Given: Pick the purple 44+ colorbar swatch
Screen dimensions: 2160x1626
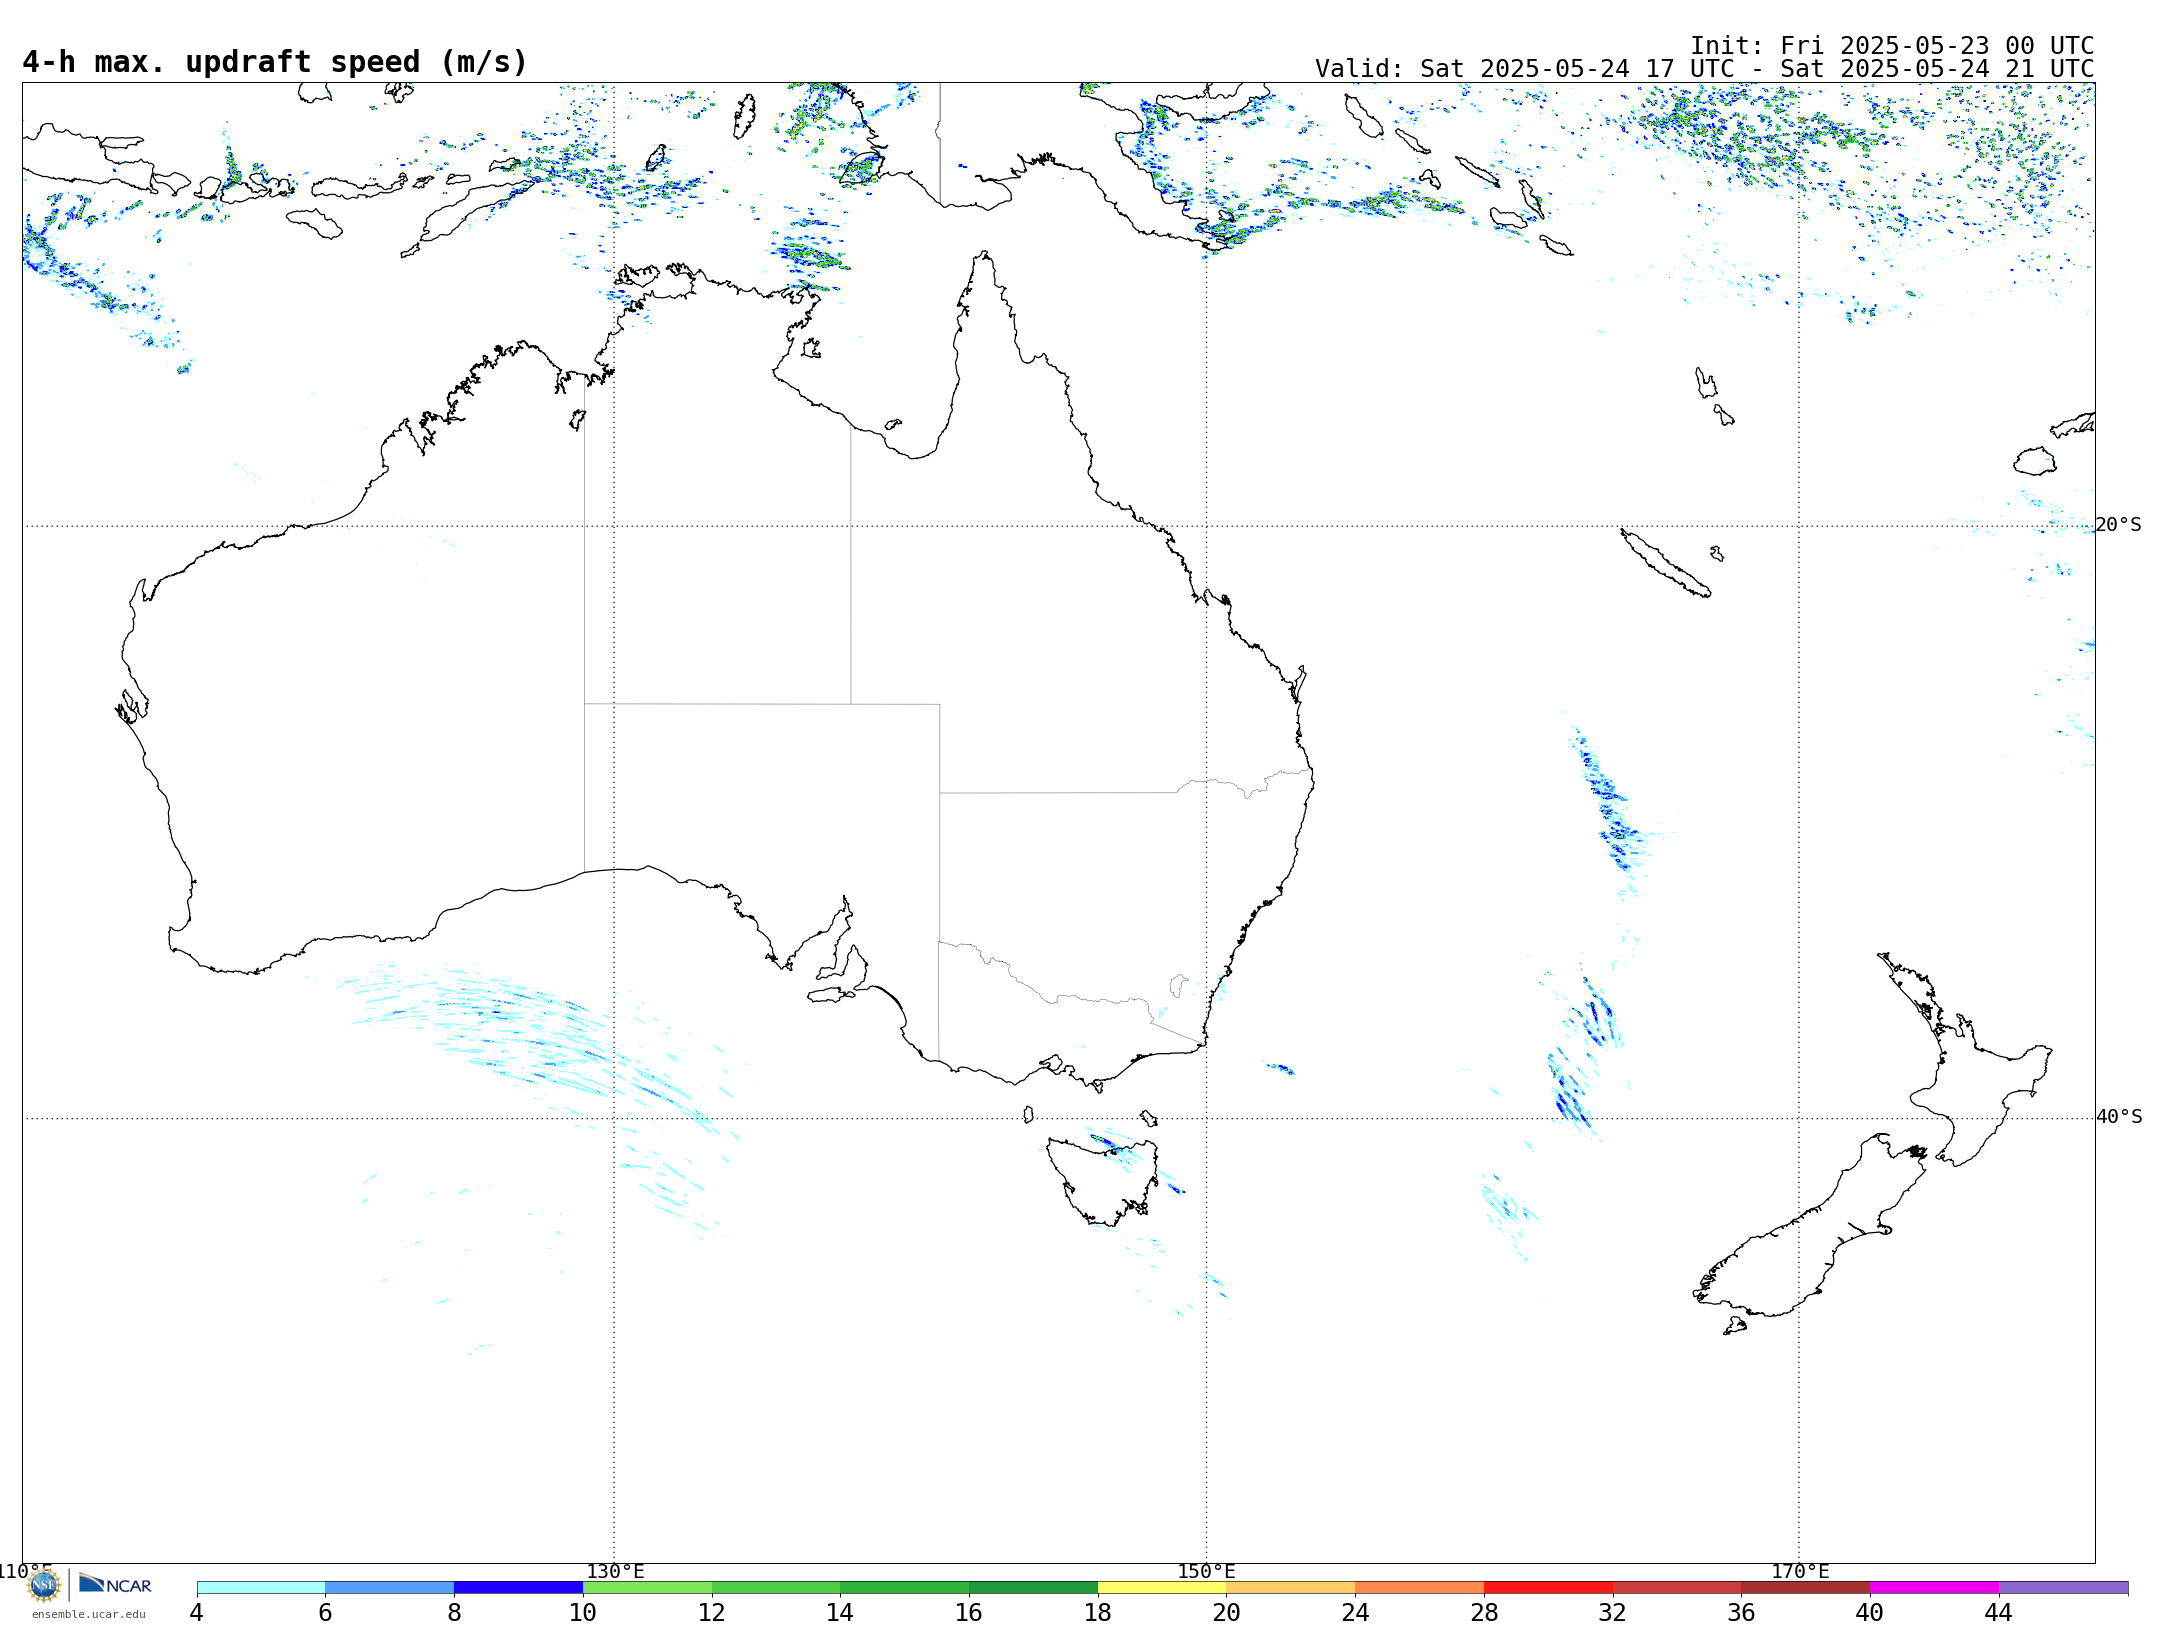Looking at the screenshot, I should (x=2063, y=1587).
